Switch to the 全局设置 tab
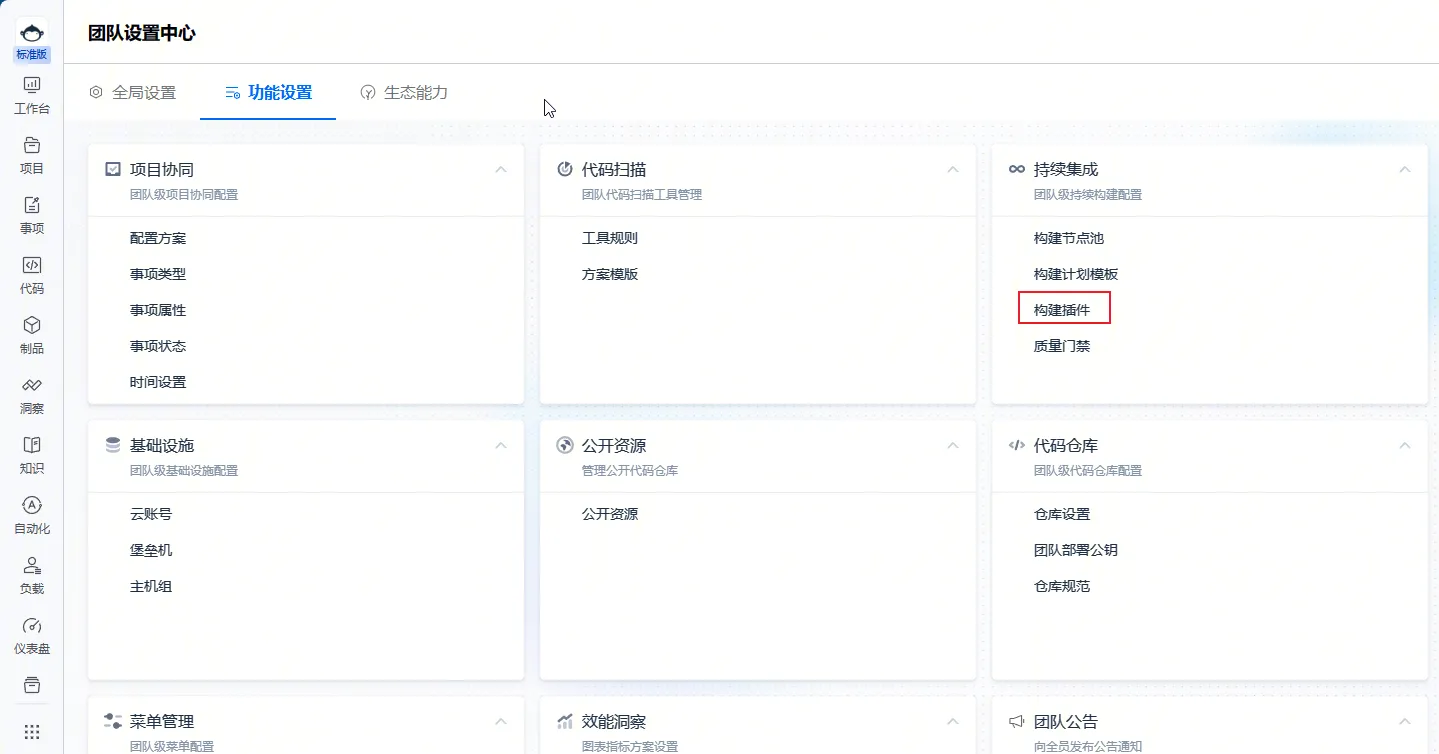Screen dimensions: 1439x754 (133, 93)
